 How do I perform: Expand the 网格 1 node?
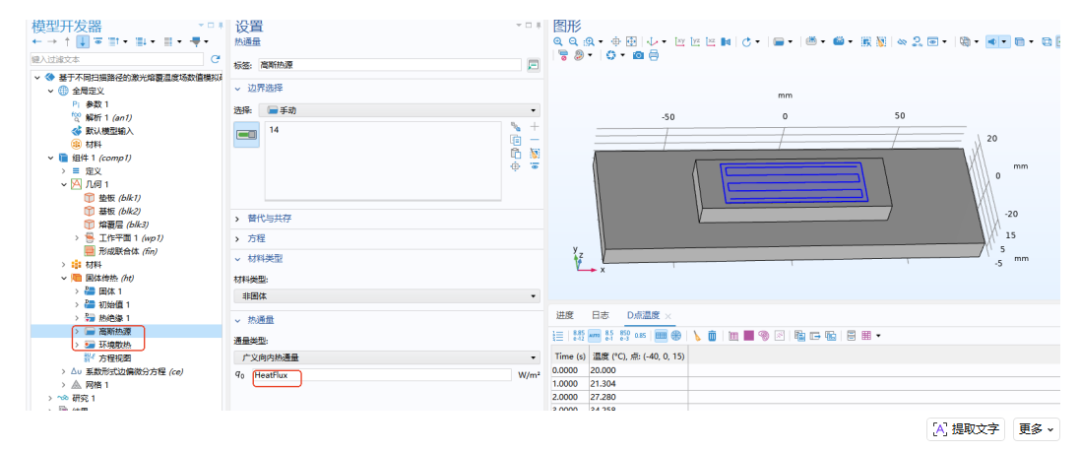tap(63, 384)
